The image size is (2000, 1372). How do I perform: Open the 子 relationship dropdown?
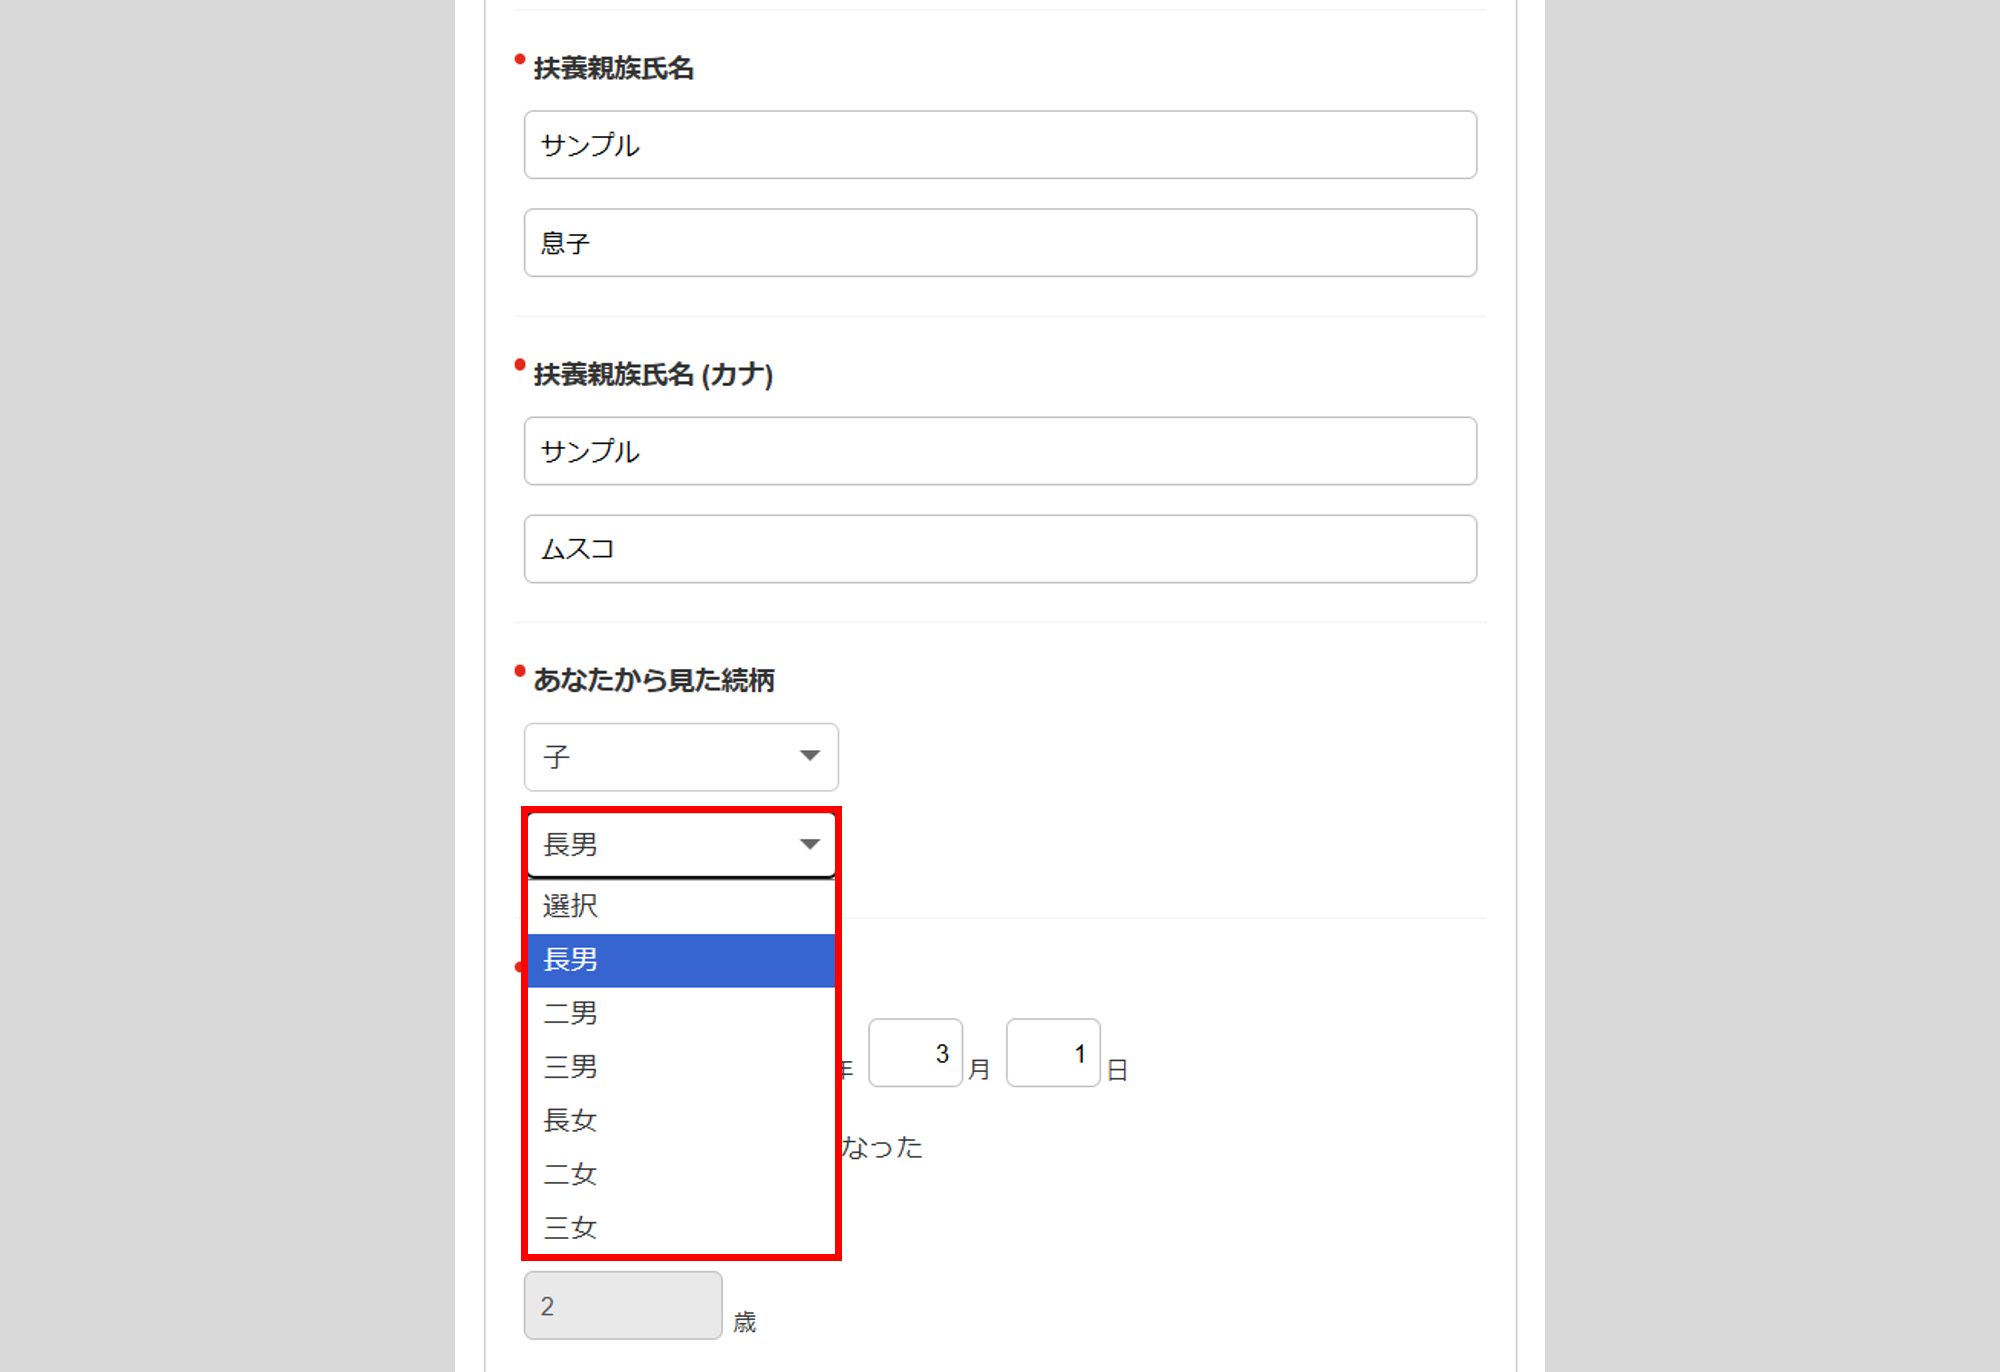(681, 757)
